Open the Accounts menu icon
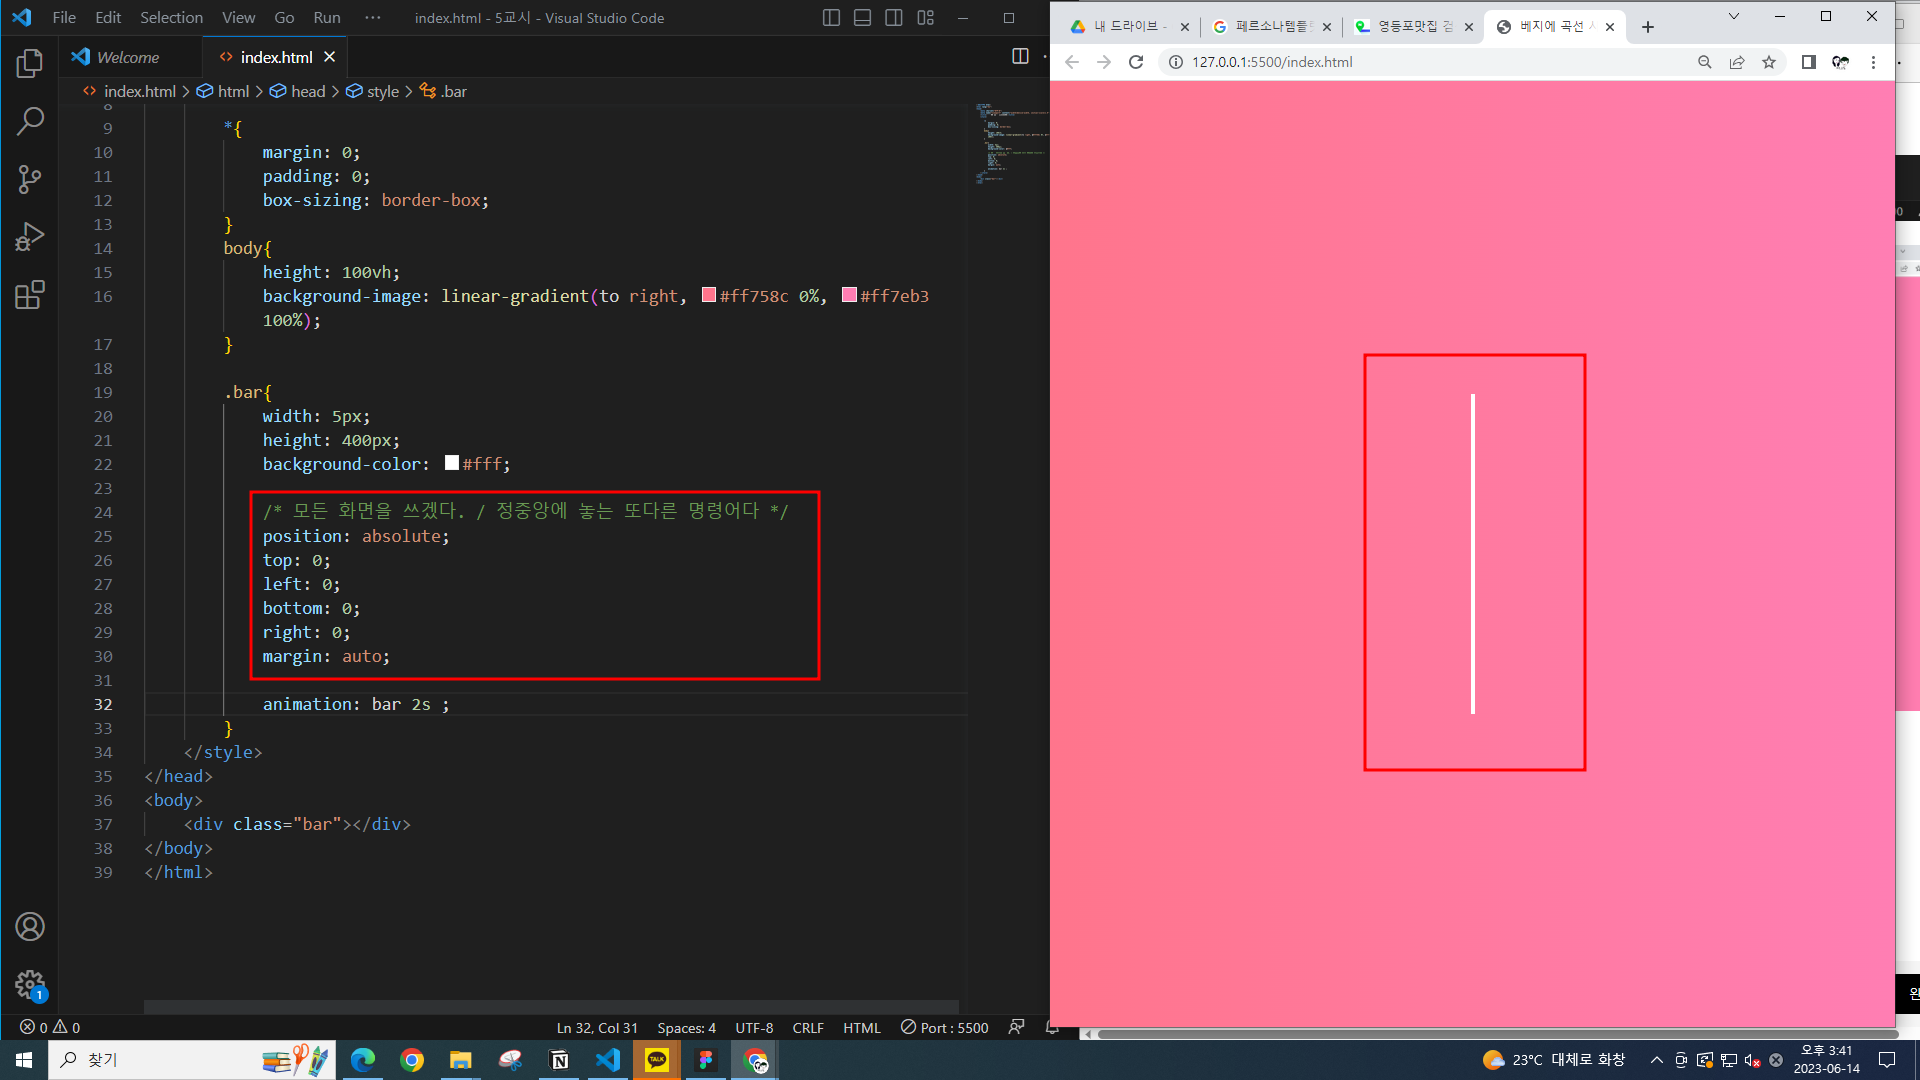The height and width of the screenshot is (1080, 1920). point(30,927)
